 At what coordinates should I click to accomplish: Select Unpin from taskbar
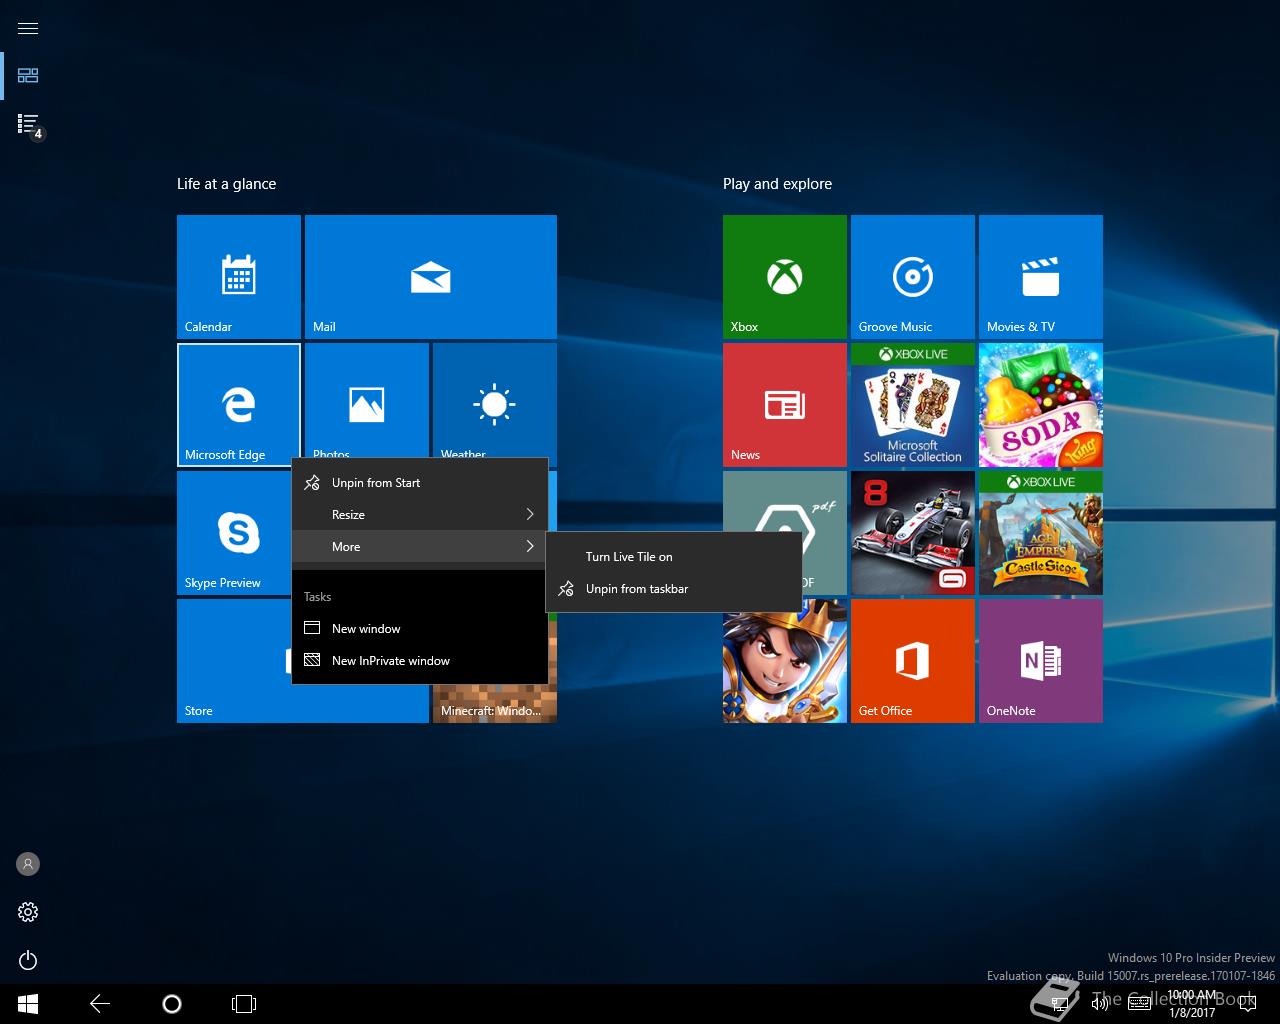point(674,589)
